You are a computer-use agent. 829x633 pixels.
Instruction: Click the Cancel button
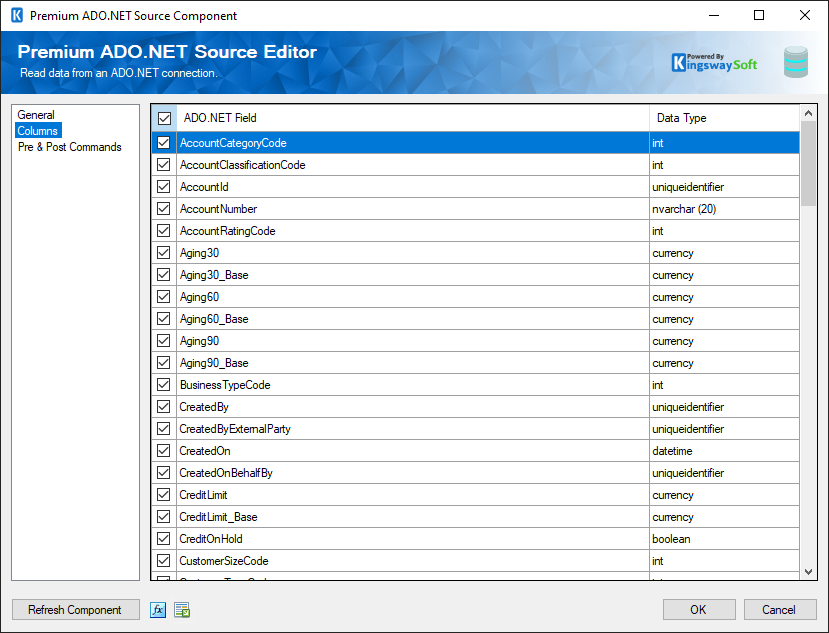pyautogui.click(x=779, y=610)
